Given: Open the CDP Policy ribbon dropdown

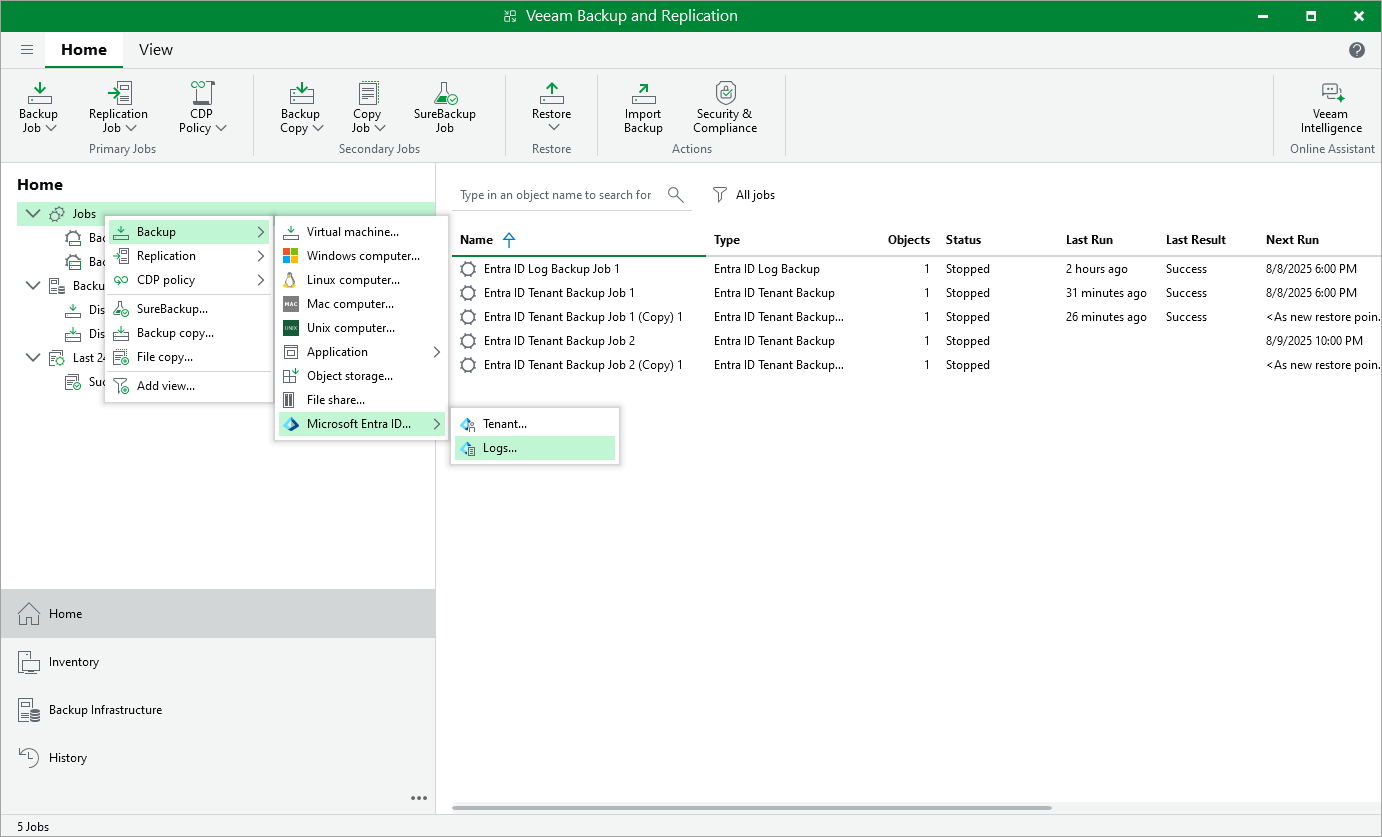Looking at the screenshot, I should click(x=202, y=107).
